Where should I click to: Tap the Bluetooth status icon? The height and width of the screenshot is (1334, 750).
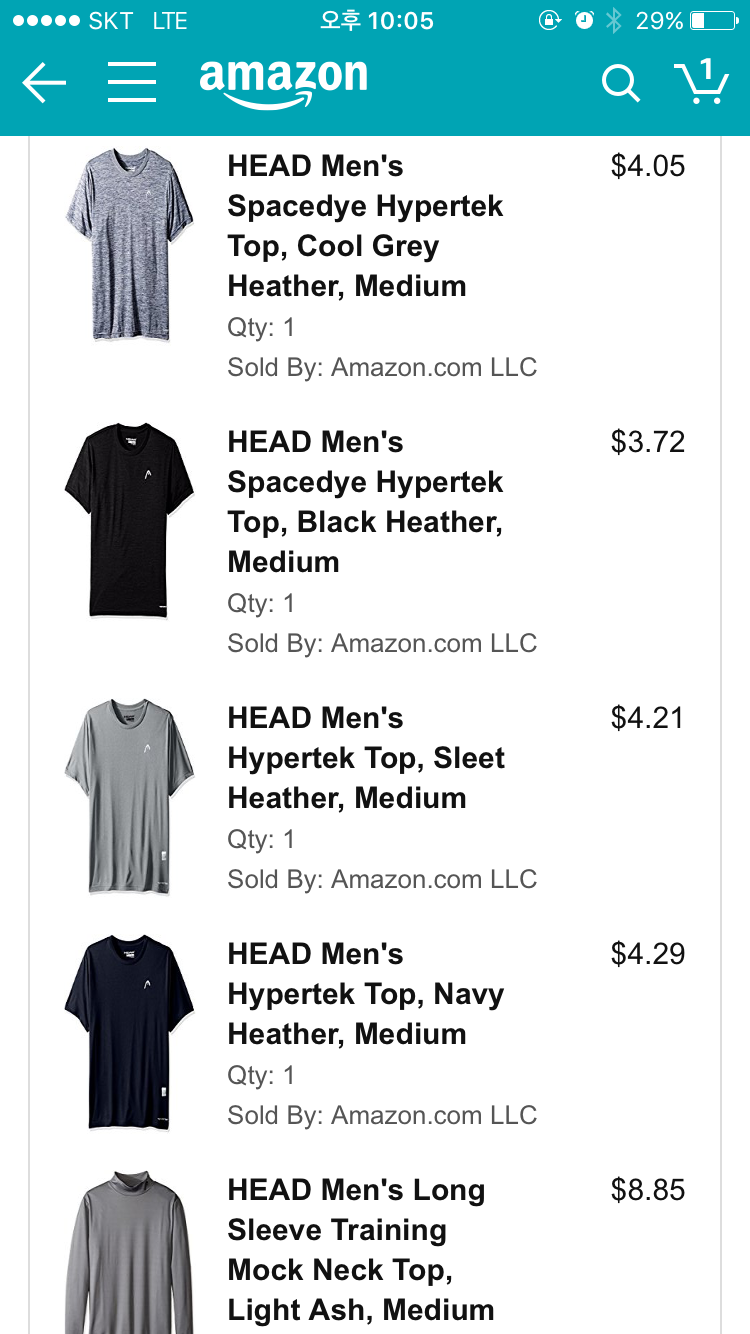614,21
